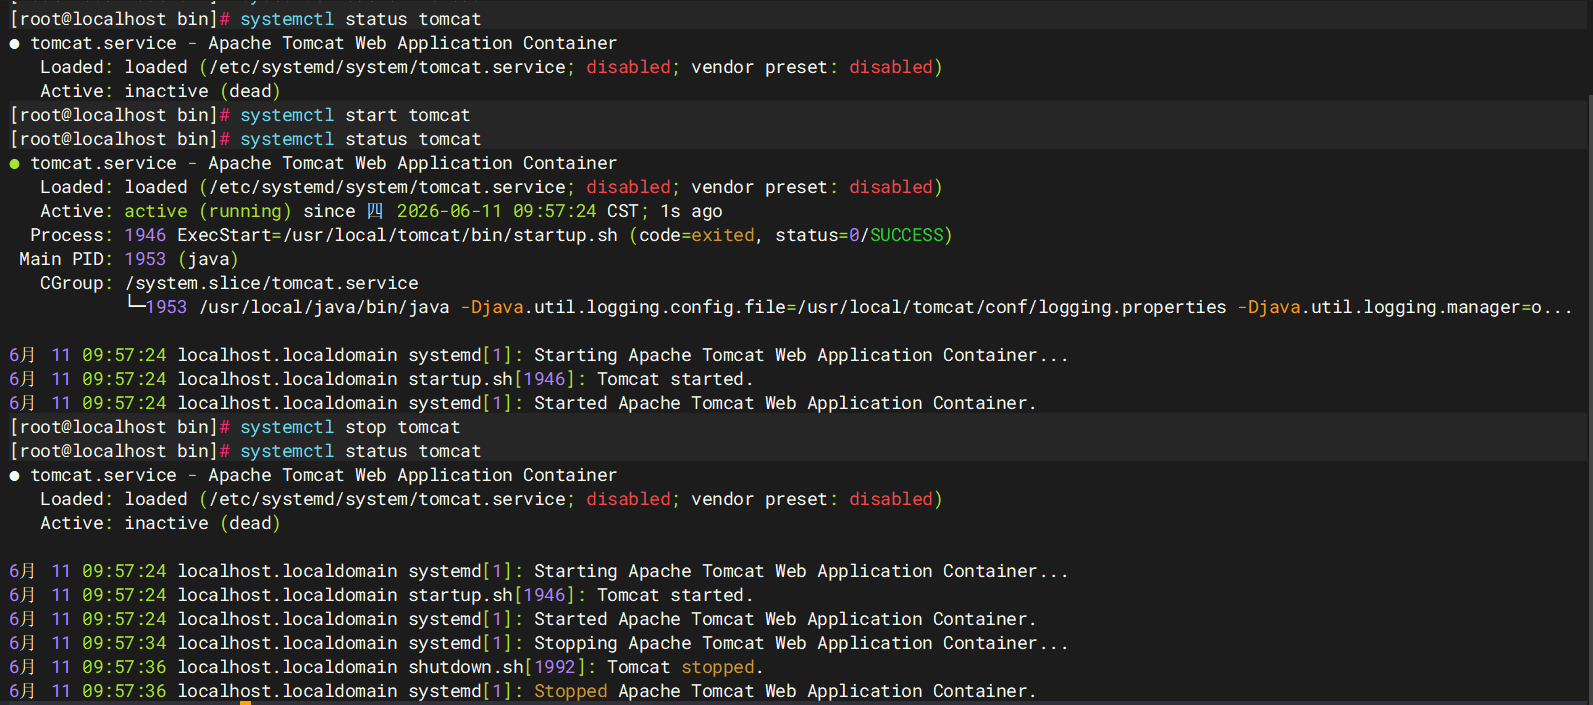This screenshot has width=1593, height=705.
Task: Click the yellow 'exited' code value
Action: [x=723, y=235]
